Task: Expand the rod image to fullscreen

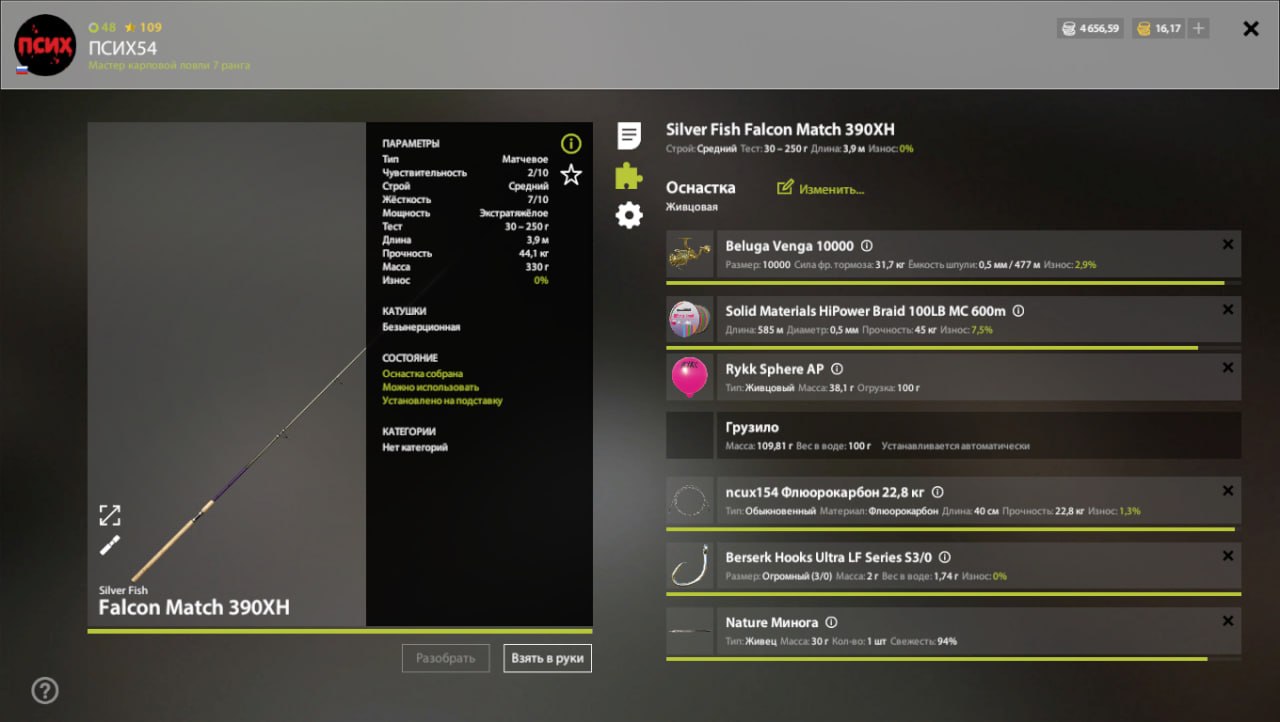Action: pyautogui.click(x=110, y=515)
